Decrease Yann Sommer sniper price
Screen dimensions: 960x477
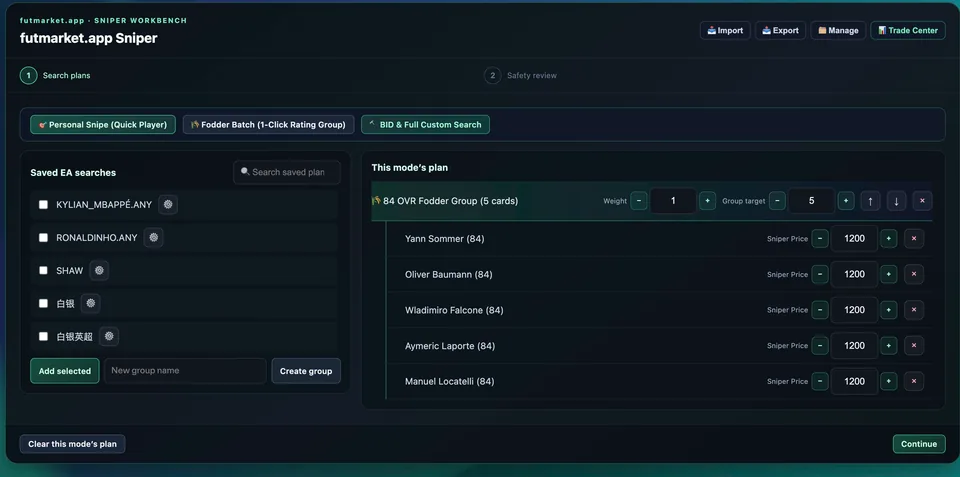(x=820, y=239)
